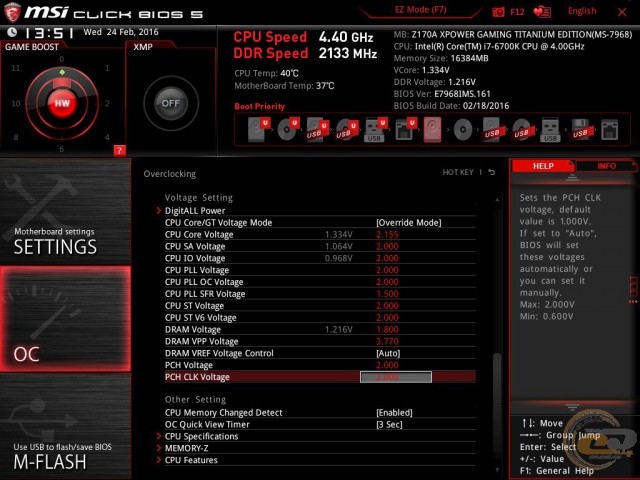Expand the MEMORY-Z submenu
This screenshot has width=640, height=480.
click(186, 448)
